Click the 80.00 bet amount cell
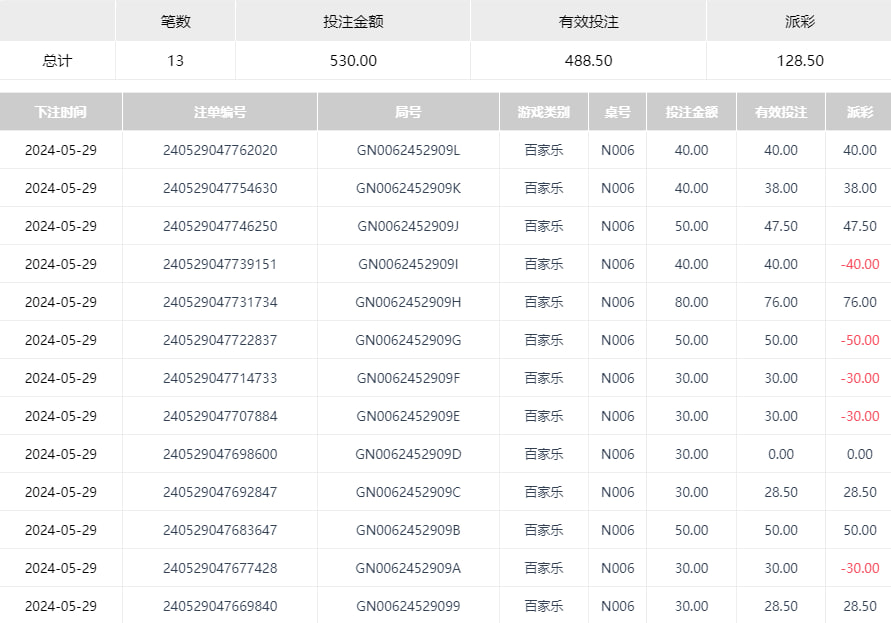Viewport: 891px width, 623px height. 691,302
